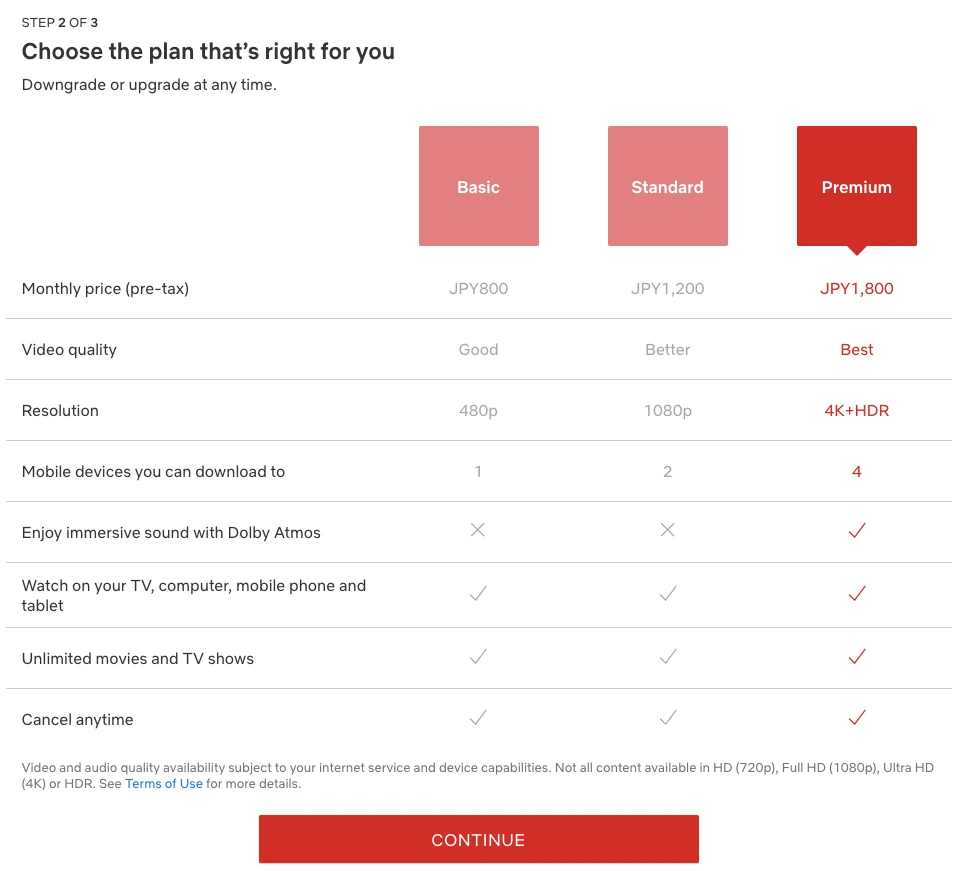Click the JPY1,800 Premium price

coord(856,289)
